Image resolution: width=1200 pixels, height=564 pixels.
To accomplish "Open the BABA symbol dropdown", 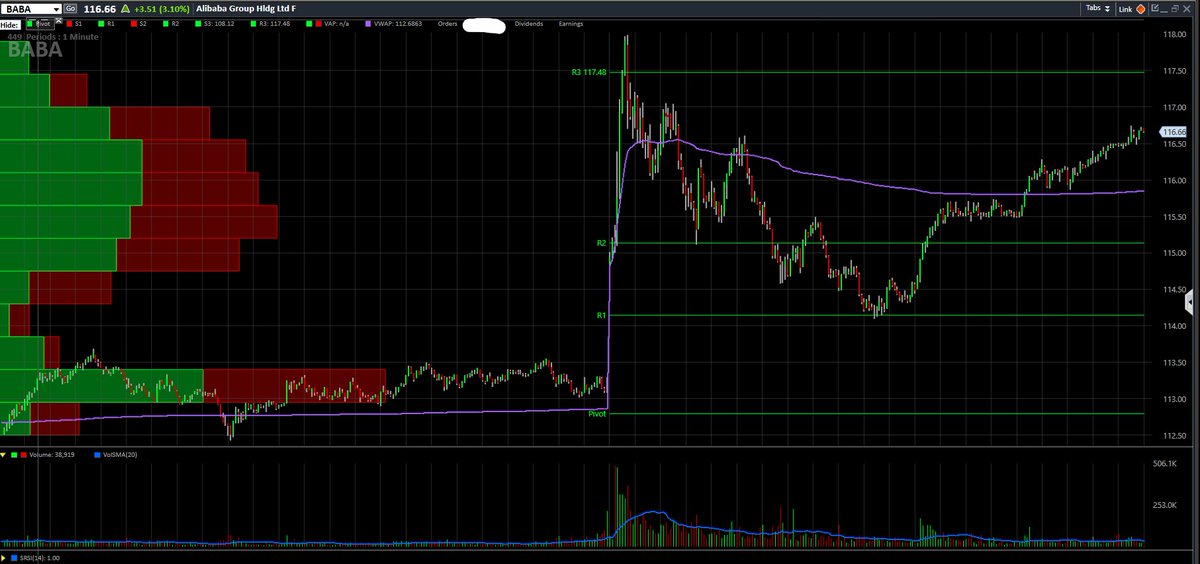I will pyautogui.click(x=55, y=9).
